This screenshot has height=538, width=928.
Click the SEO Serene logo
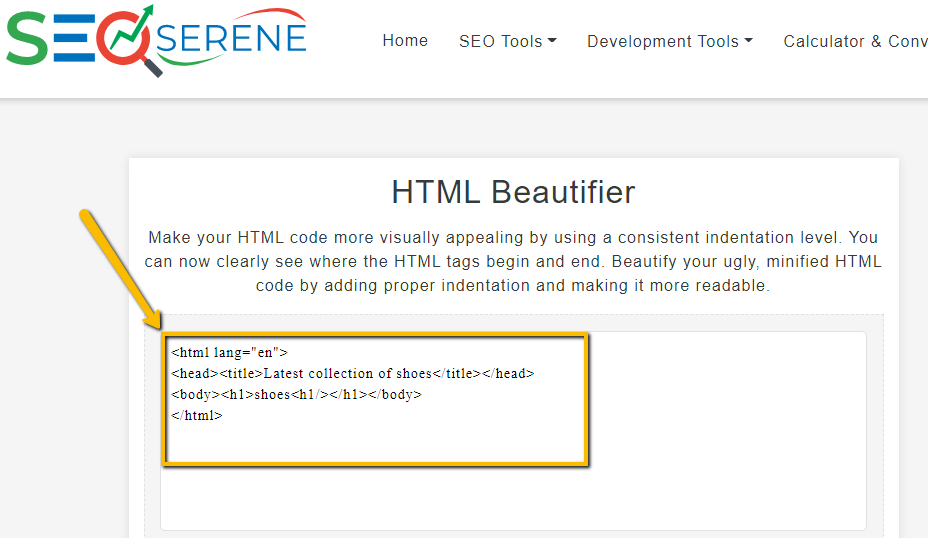pos(156,40)
